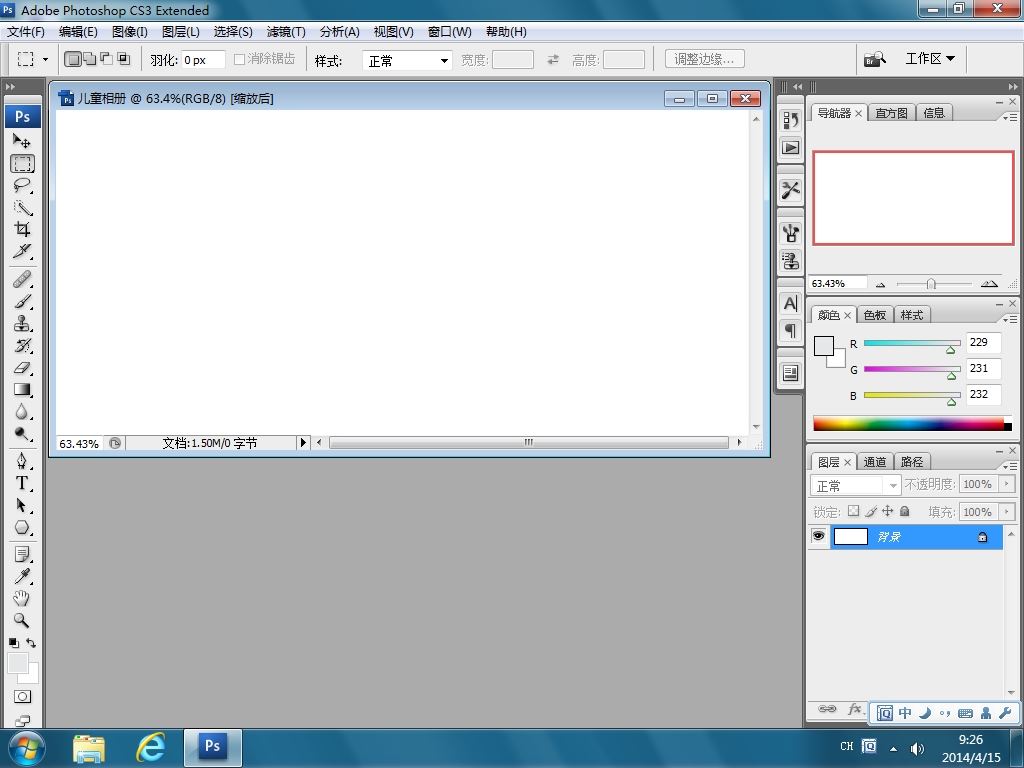1024x768 pixels.
Task: Open Adobe Bridge from options bar
Action: pyautogui.click(x=875, y=59)
